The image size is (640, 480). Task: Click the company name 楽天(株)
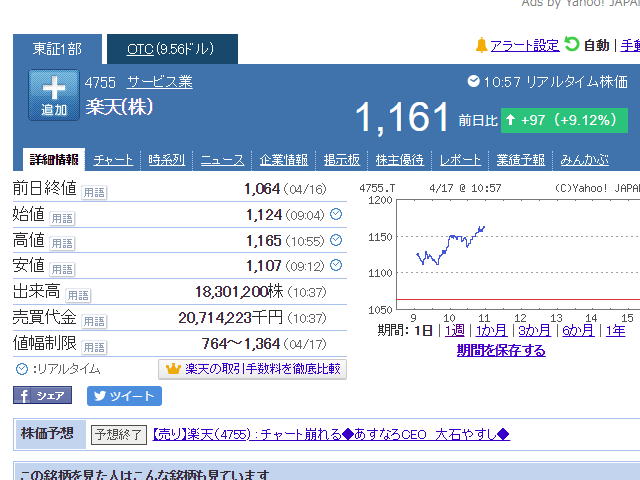119,107
